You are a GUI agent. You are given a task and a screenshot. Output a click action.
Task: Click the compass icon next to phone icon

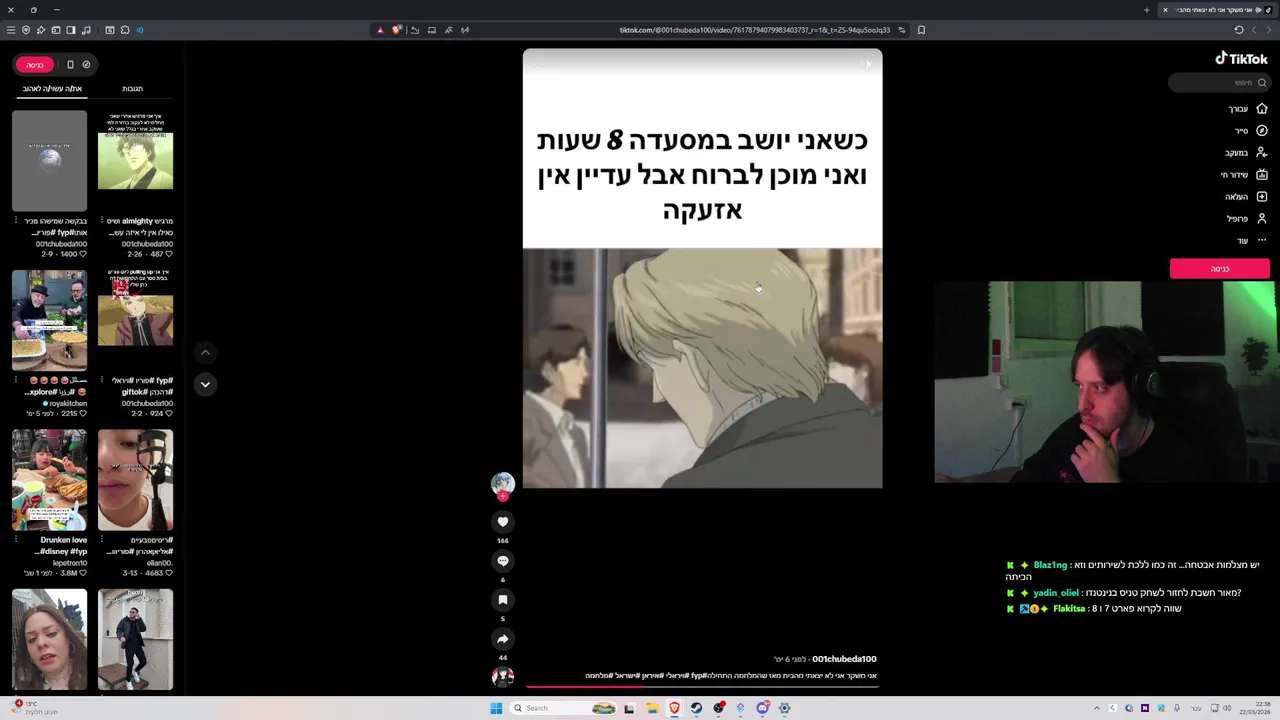pos(86,65)
